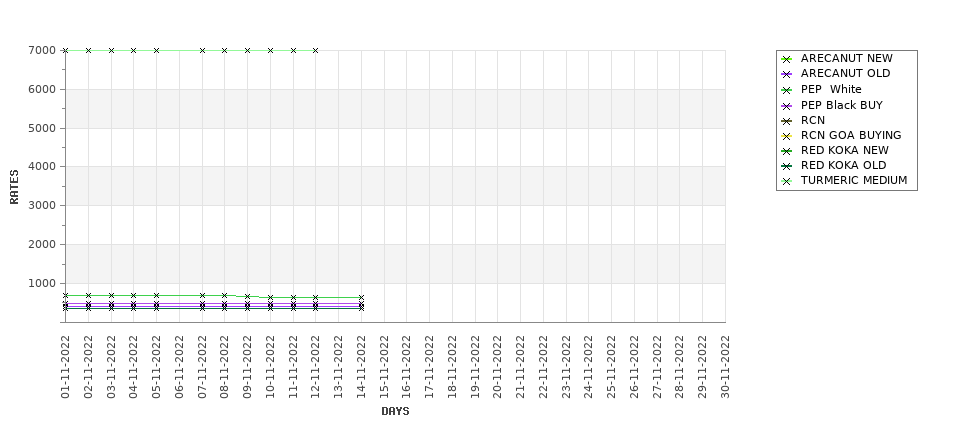Viewport: 975px width, 429px height.
Task: Click the 3000 y-axis tick label
Action: point(42,205)
